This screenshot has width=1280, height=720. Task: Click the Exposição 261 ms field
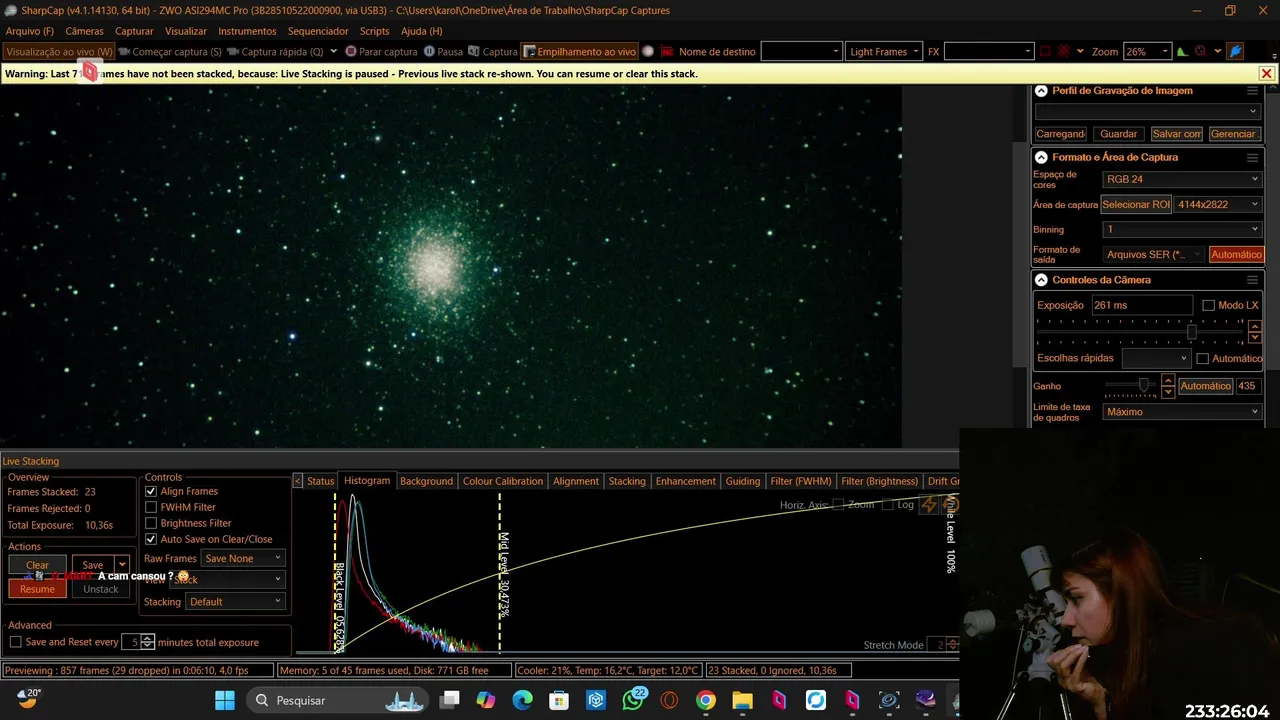pos(1141,305)
